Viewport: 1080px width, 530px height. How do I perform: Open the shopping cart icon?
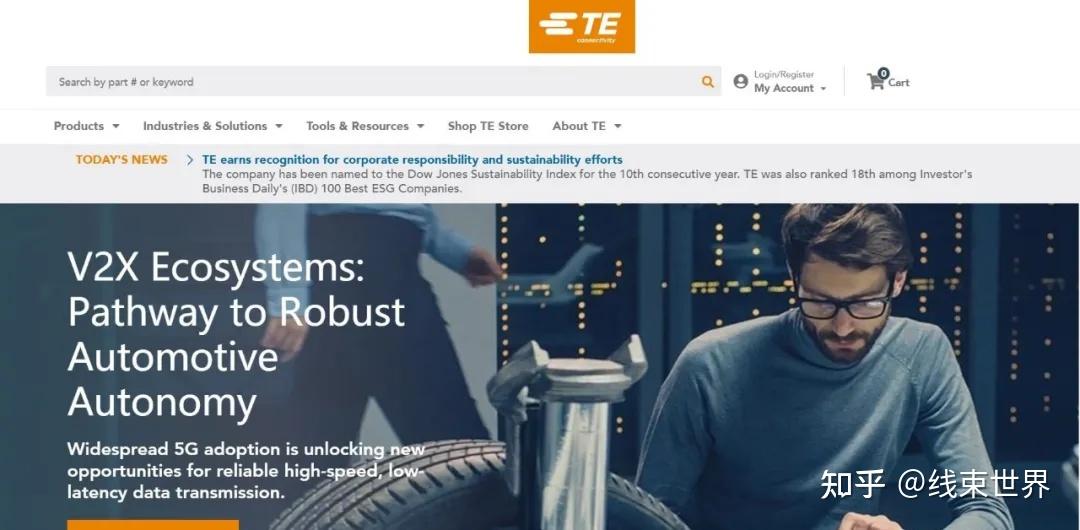coord(875,82)
